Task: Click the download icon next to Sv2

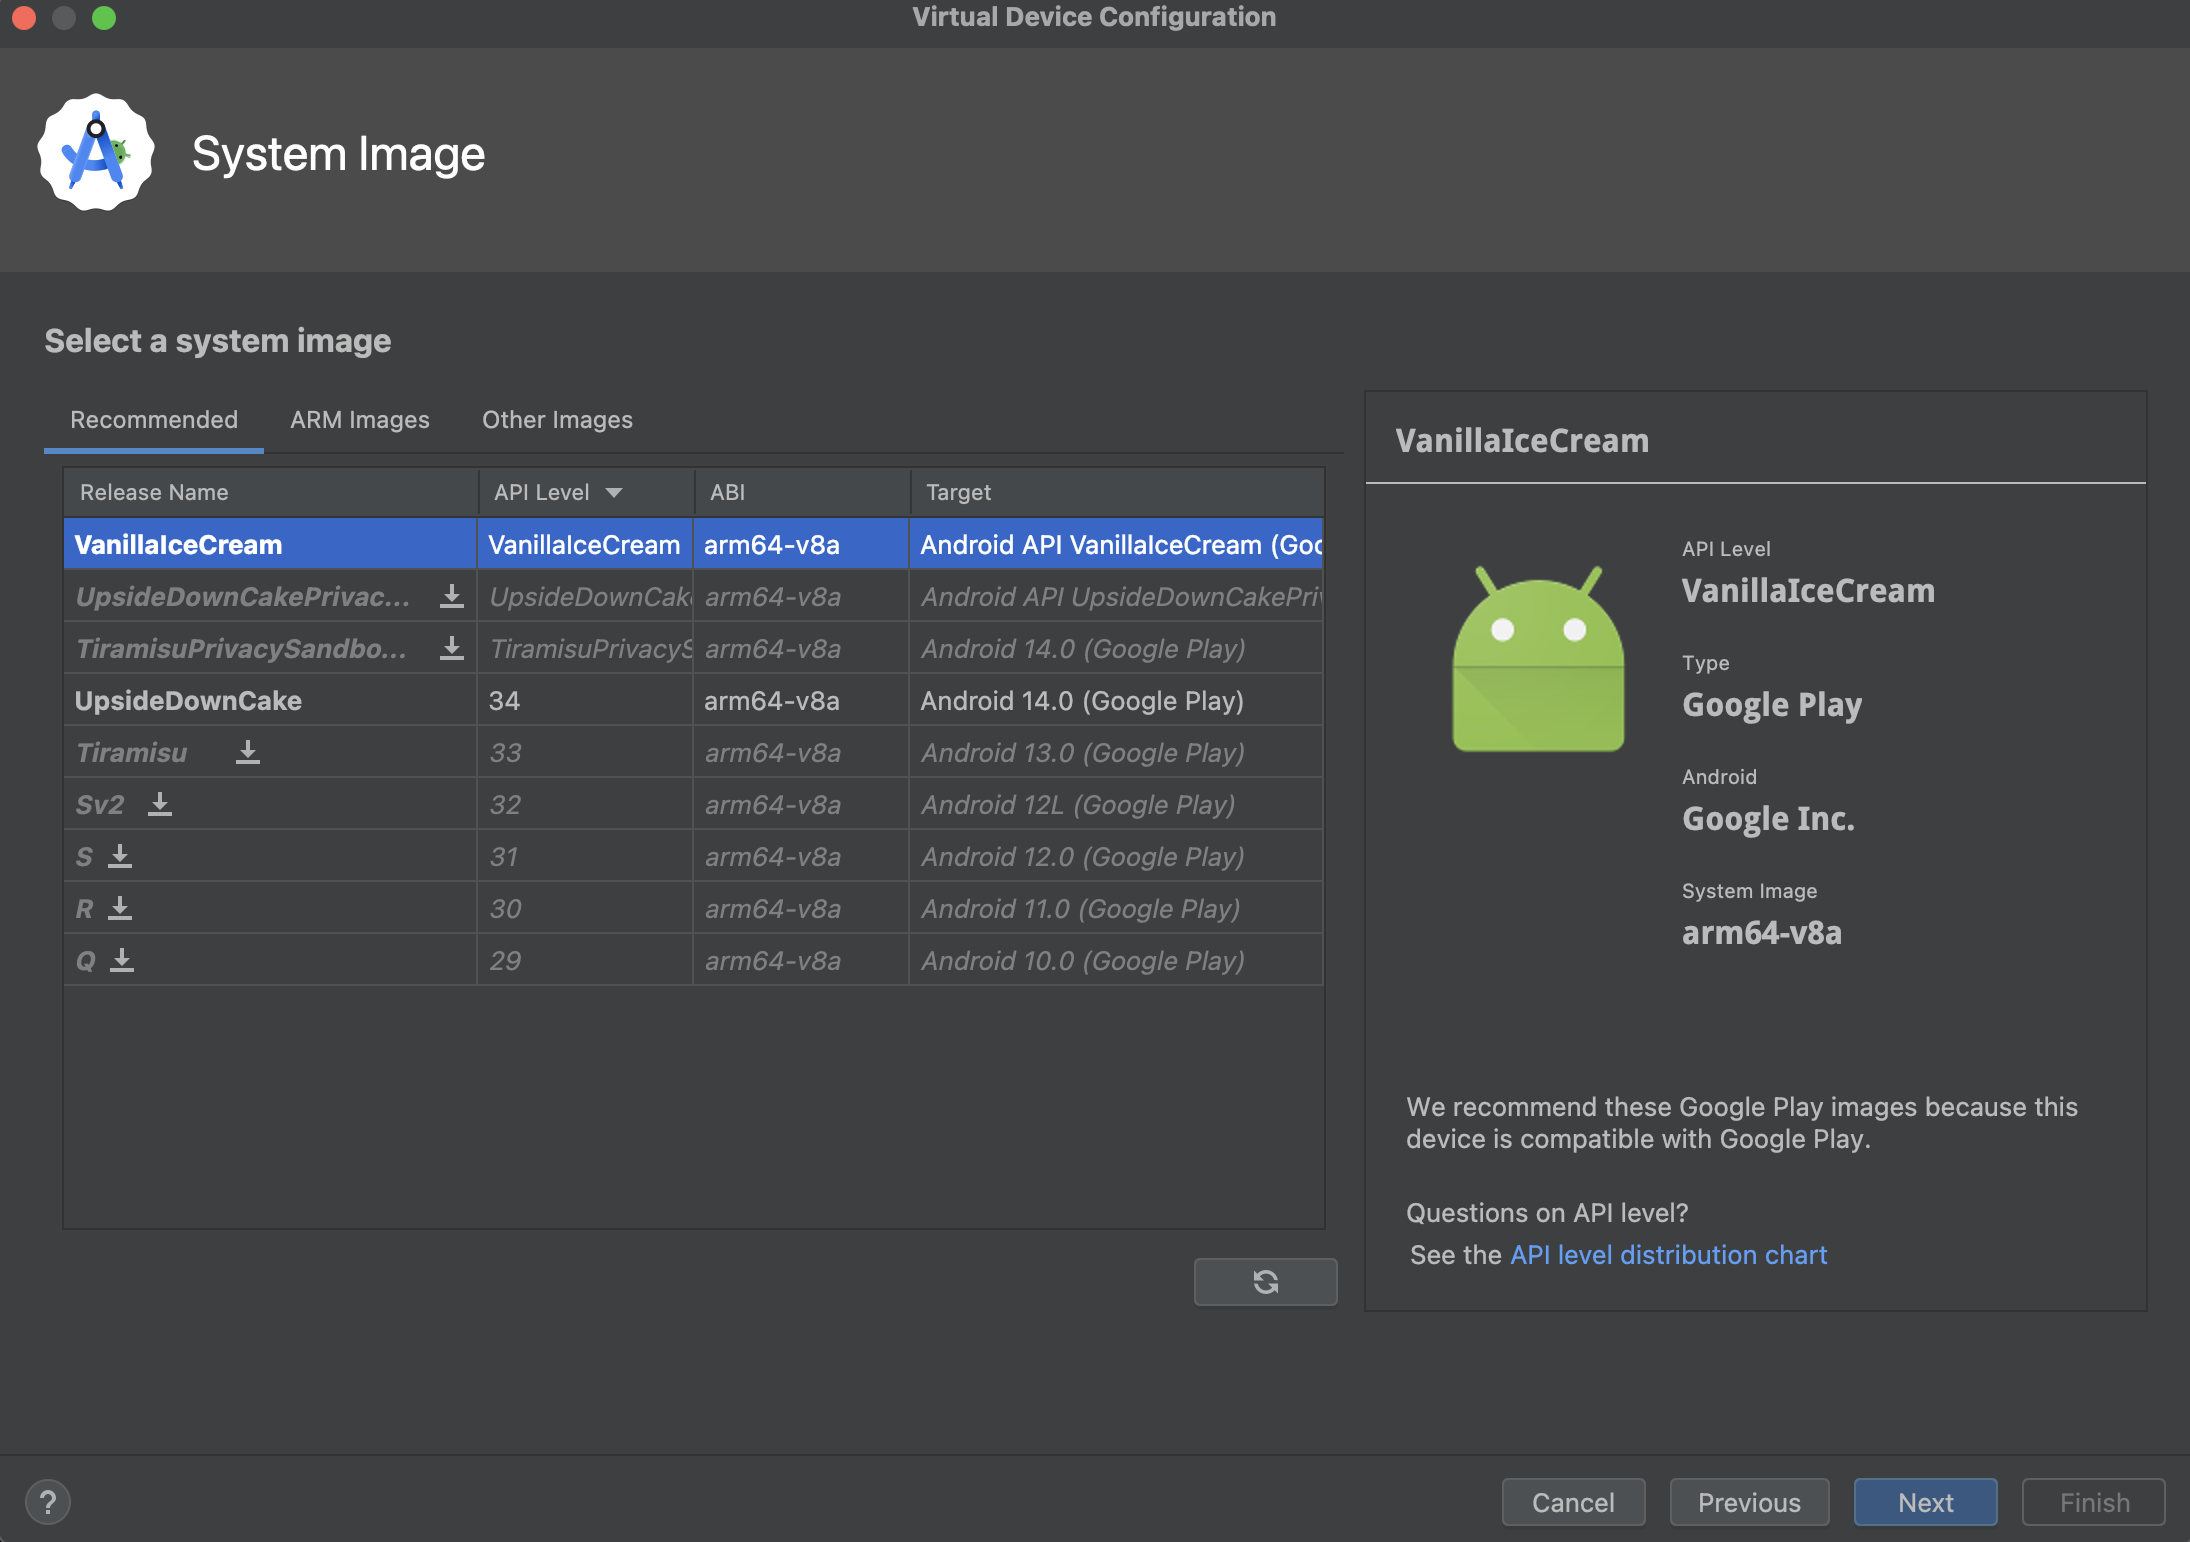Action: tap(160, 804)
